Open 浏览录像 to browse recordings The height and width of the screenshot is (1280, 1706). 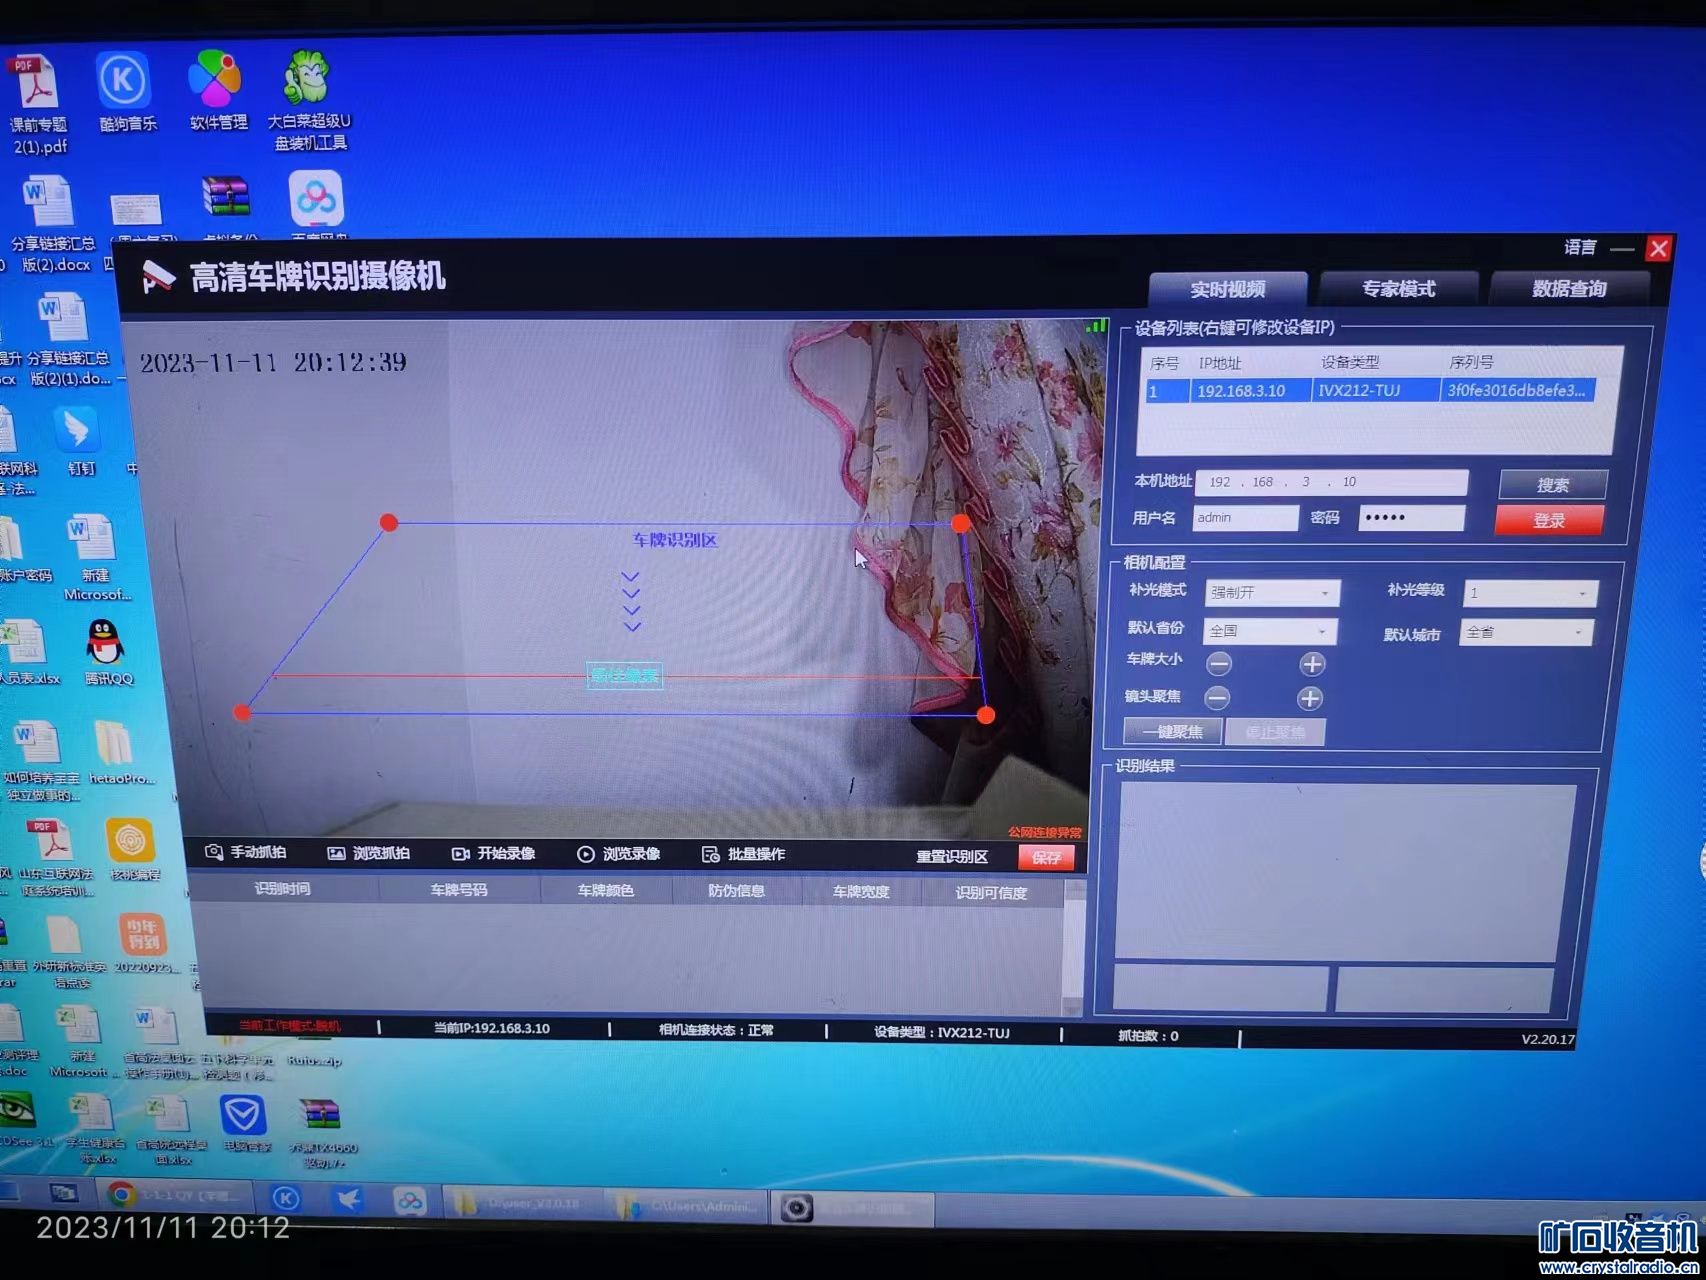tap(619, 854)
